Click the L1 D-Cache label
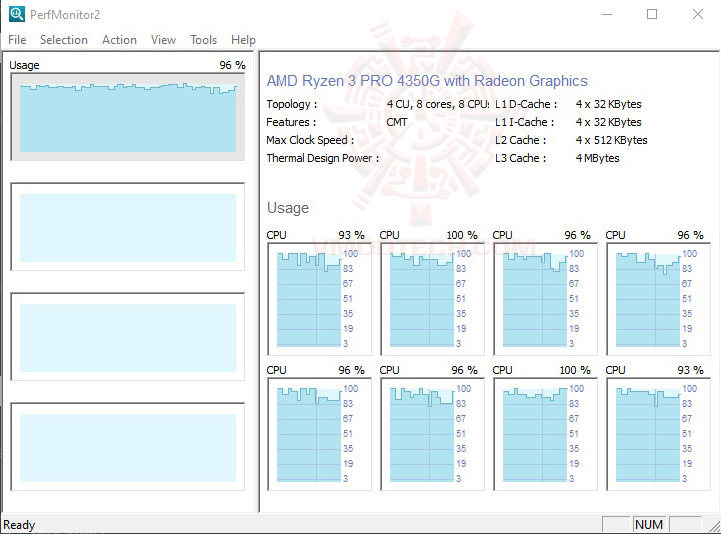721x534 pixels. pyautogui.click(x=526, y=104)
